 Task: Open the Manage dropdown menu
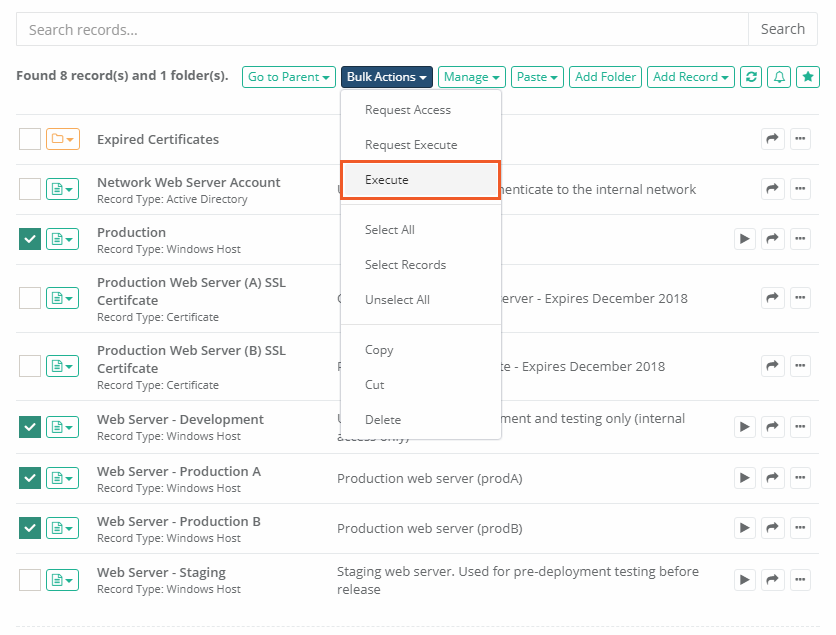pyautogui.click(x=472, y=77)
